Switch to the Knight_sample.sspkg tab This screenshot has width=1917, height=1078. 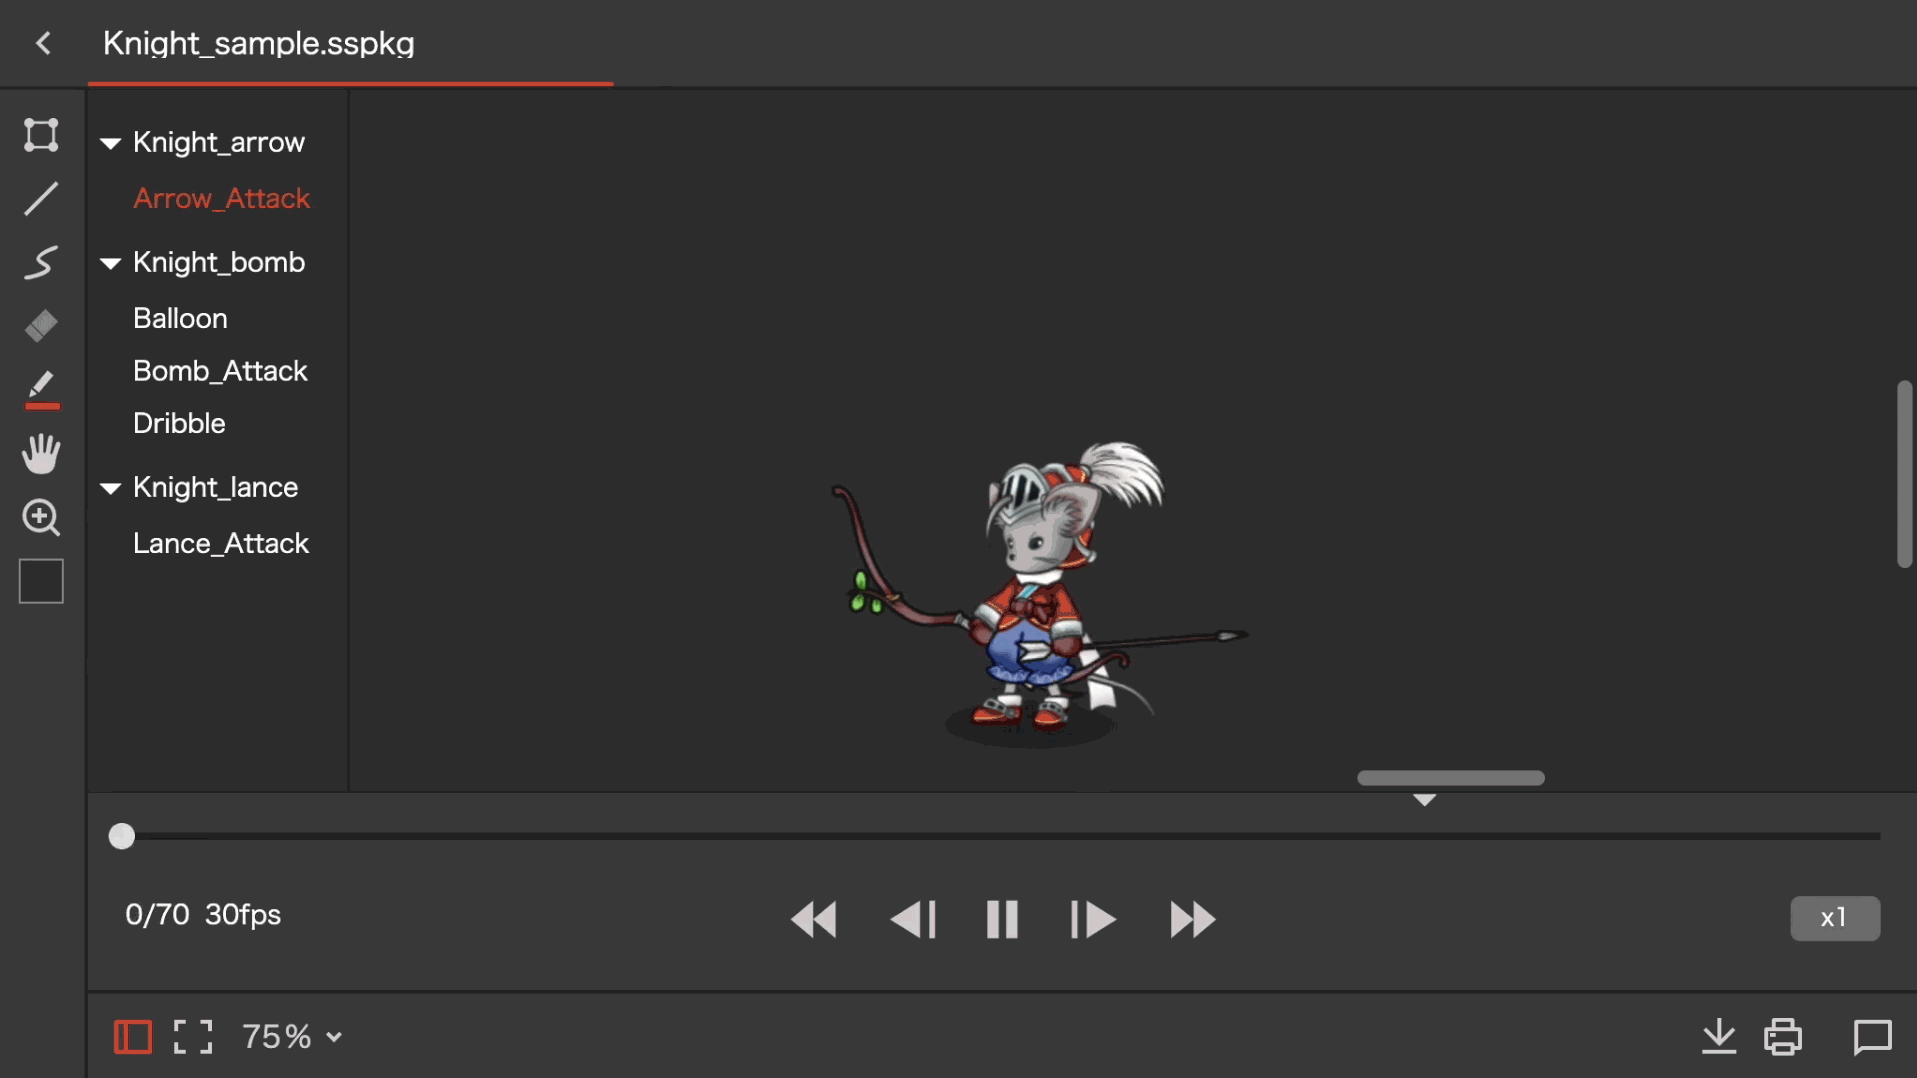pyautogui.click(x=258, y=43)
